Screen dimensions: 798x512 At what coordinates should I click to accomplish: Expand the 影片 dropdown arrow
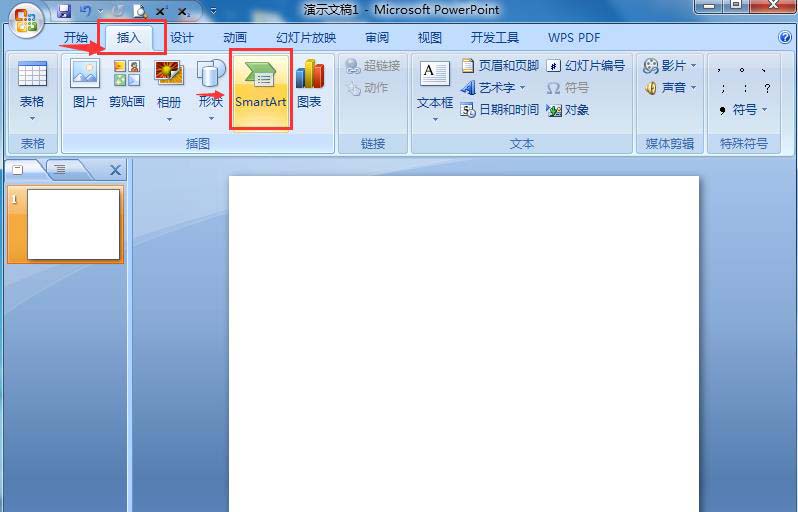click(x=693, y=66)
